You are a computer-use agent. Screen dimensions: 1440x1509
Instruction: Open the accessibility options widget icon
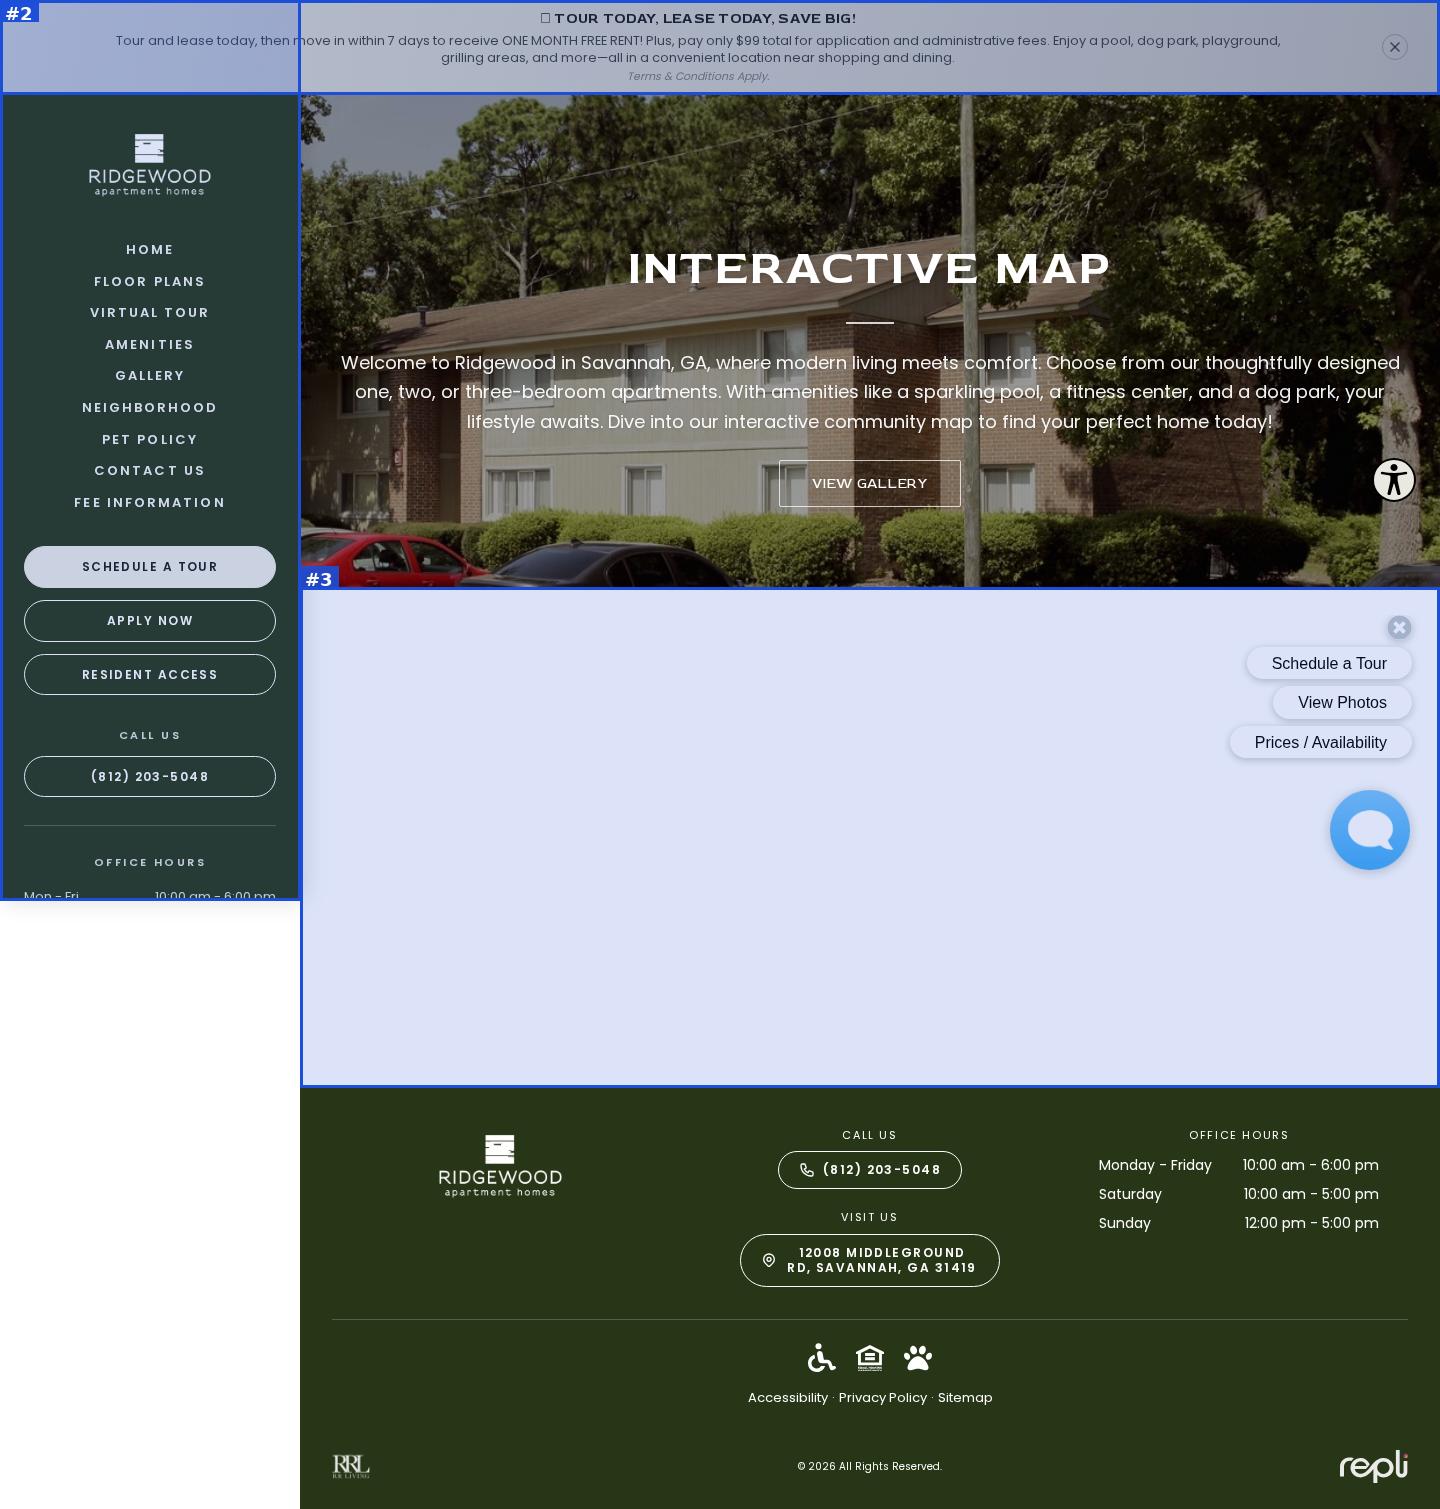click(x=1393, y=480)
